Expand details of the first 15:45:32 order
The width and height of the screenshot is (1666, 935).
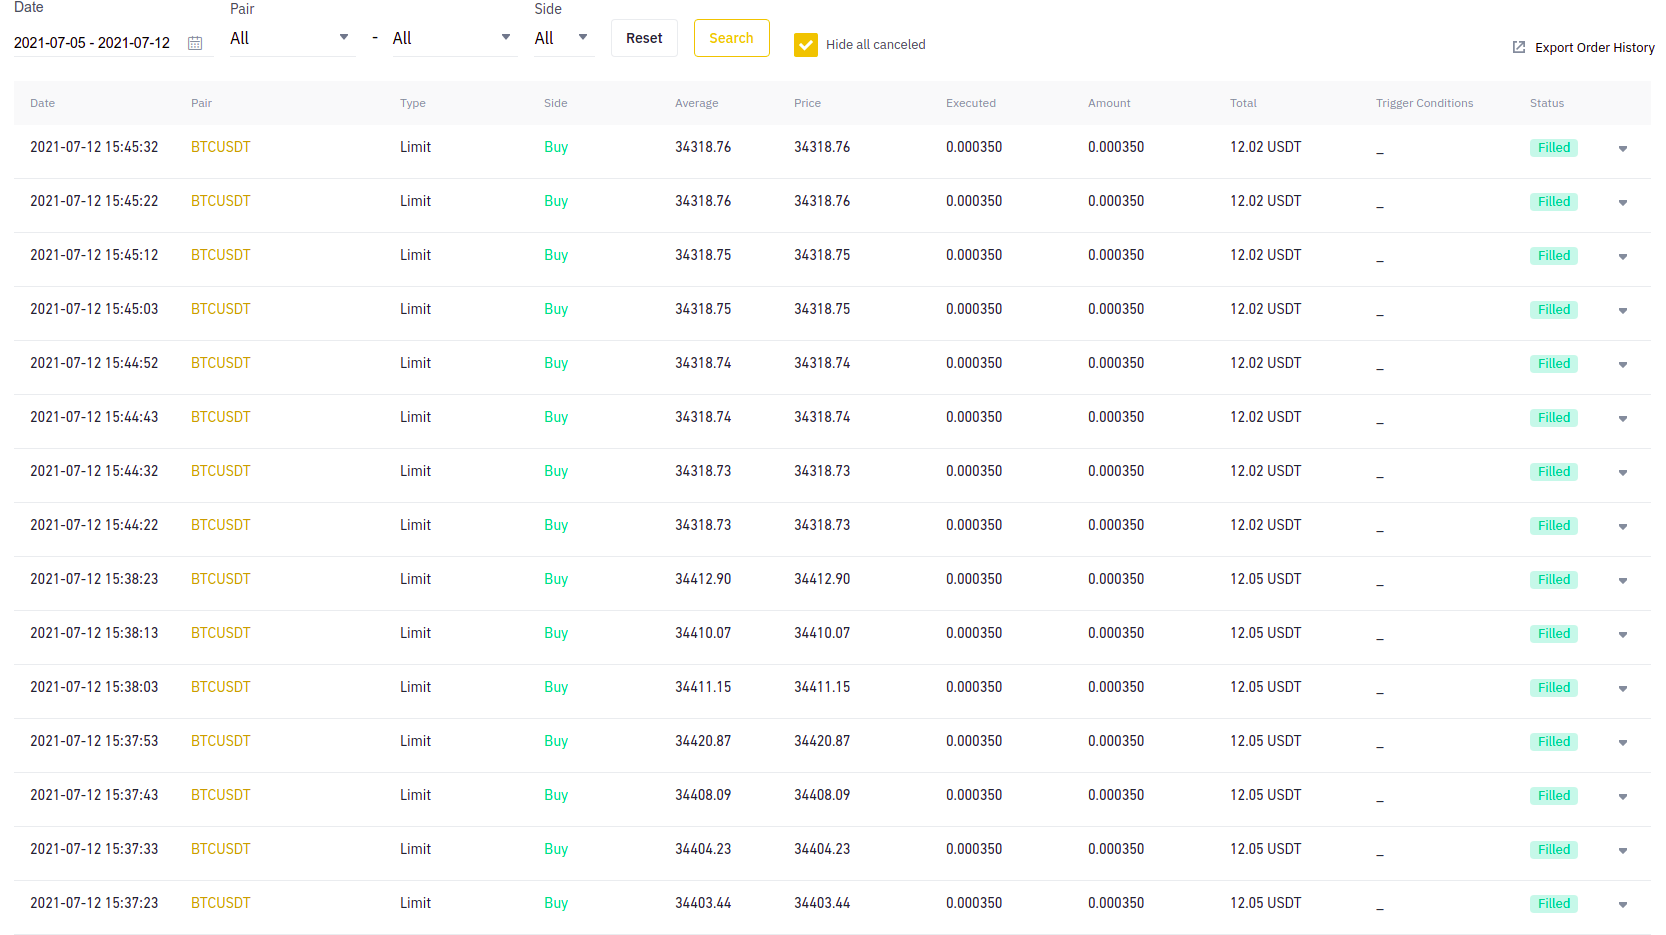(x=1622, y=147)
